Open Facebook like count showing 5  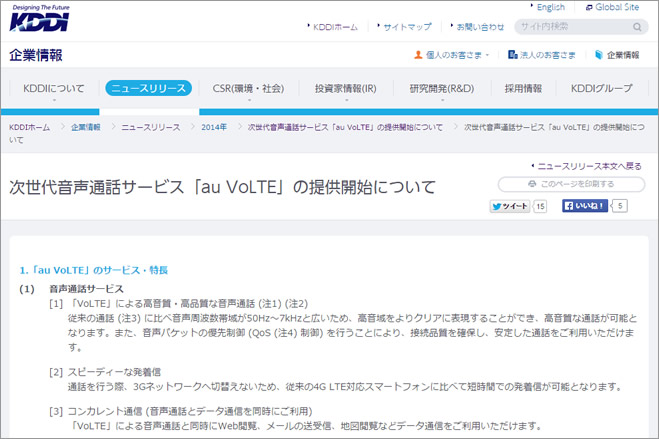[619, 206]
